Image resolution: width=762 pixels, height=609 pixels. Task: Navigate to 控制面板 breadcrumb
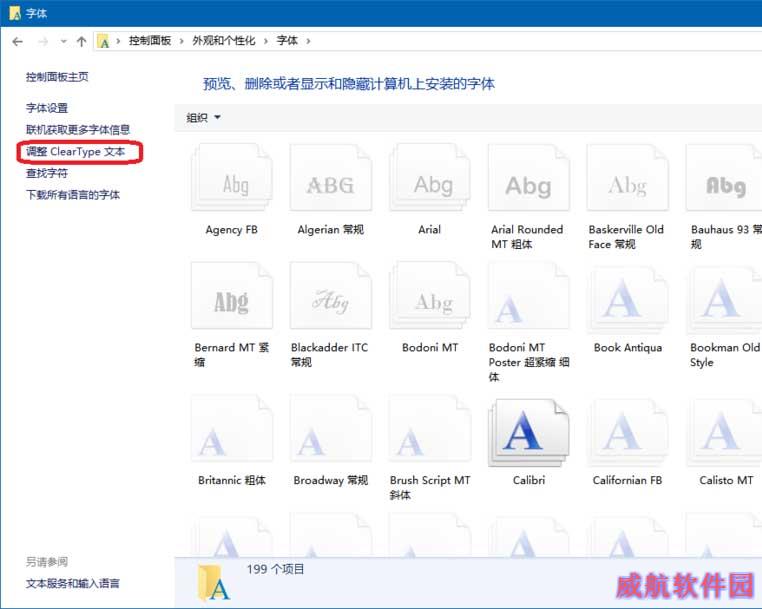point(150,41)
